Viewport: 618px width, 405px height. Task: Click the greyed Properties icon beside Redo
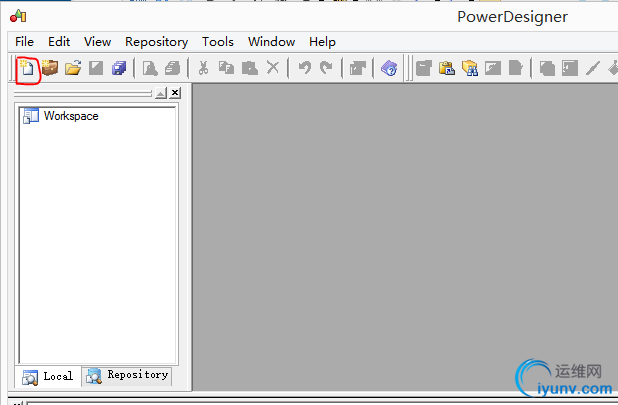(357, 68)
